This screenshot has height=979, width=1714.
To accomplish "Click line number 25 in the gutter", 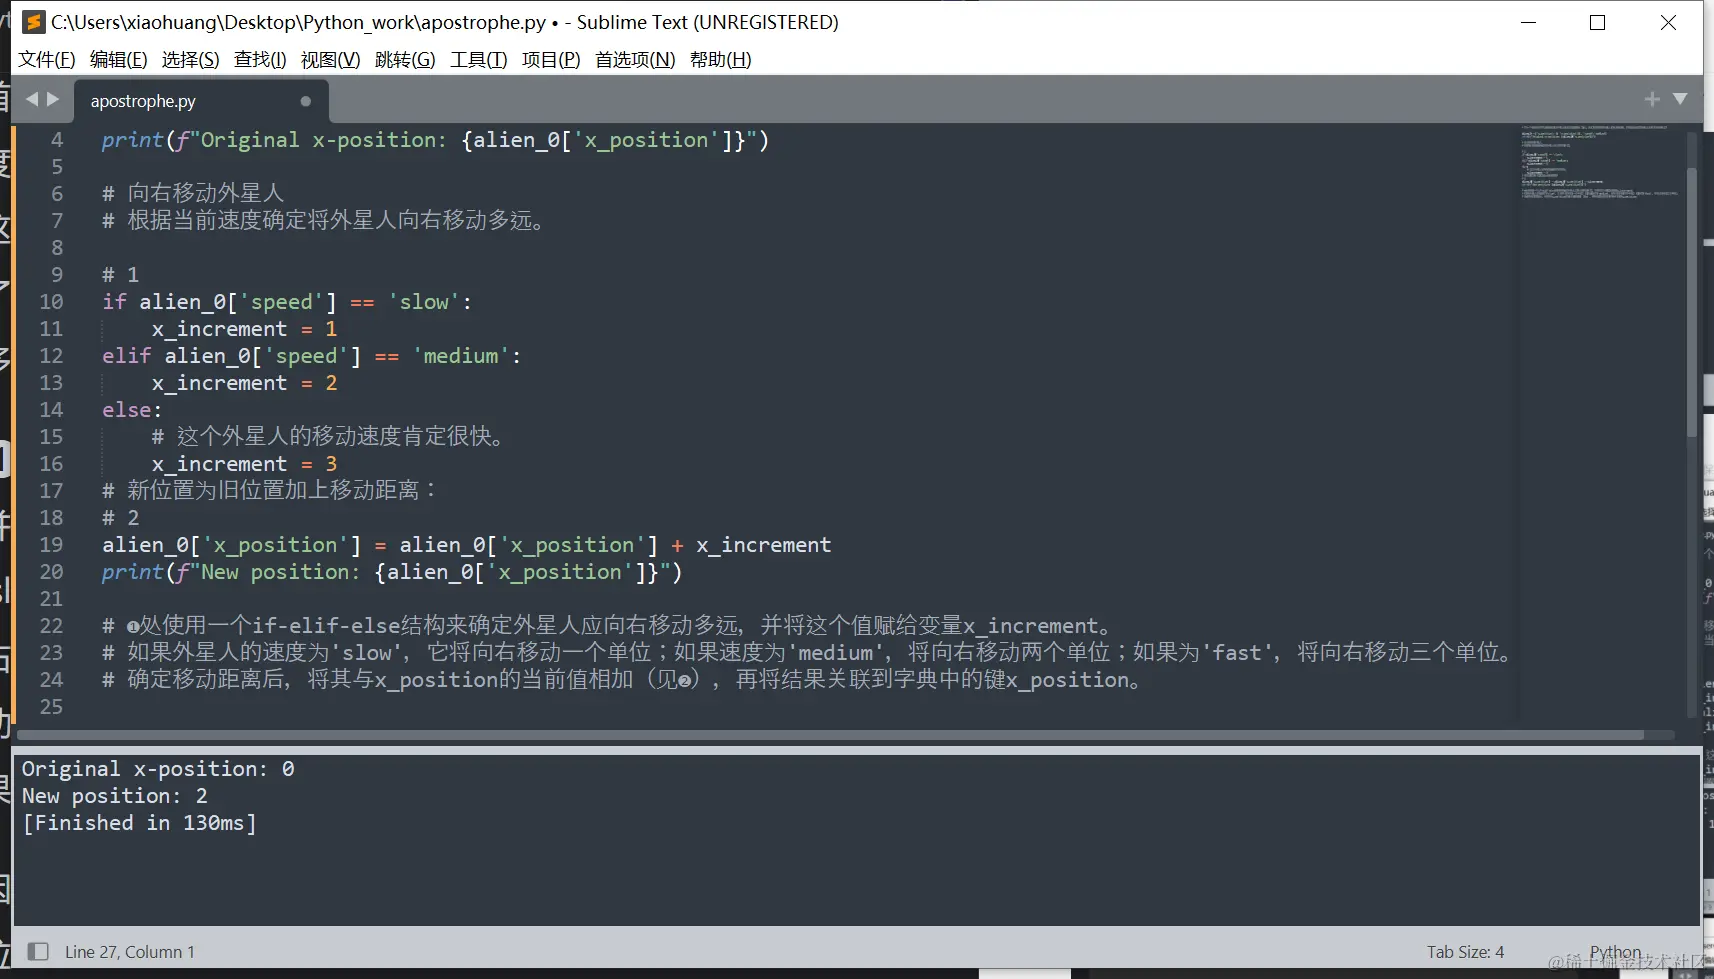I will [51, 707].
